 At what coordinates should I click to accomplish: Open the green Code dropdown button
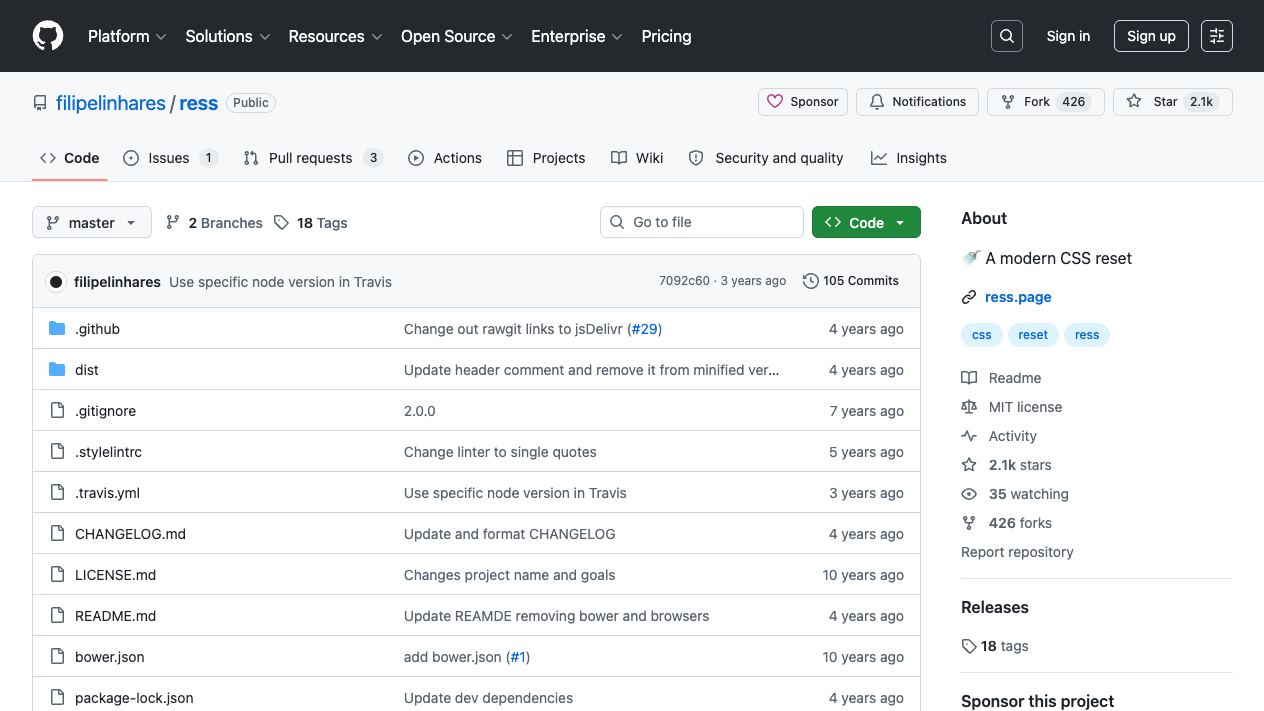pos(866,222)
